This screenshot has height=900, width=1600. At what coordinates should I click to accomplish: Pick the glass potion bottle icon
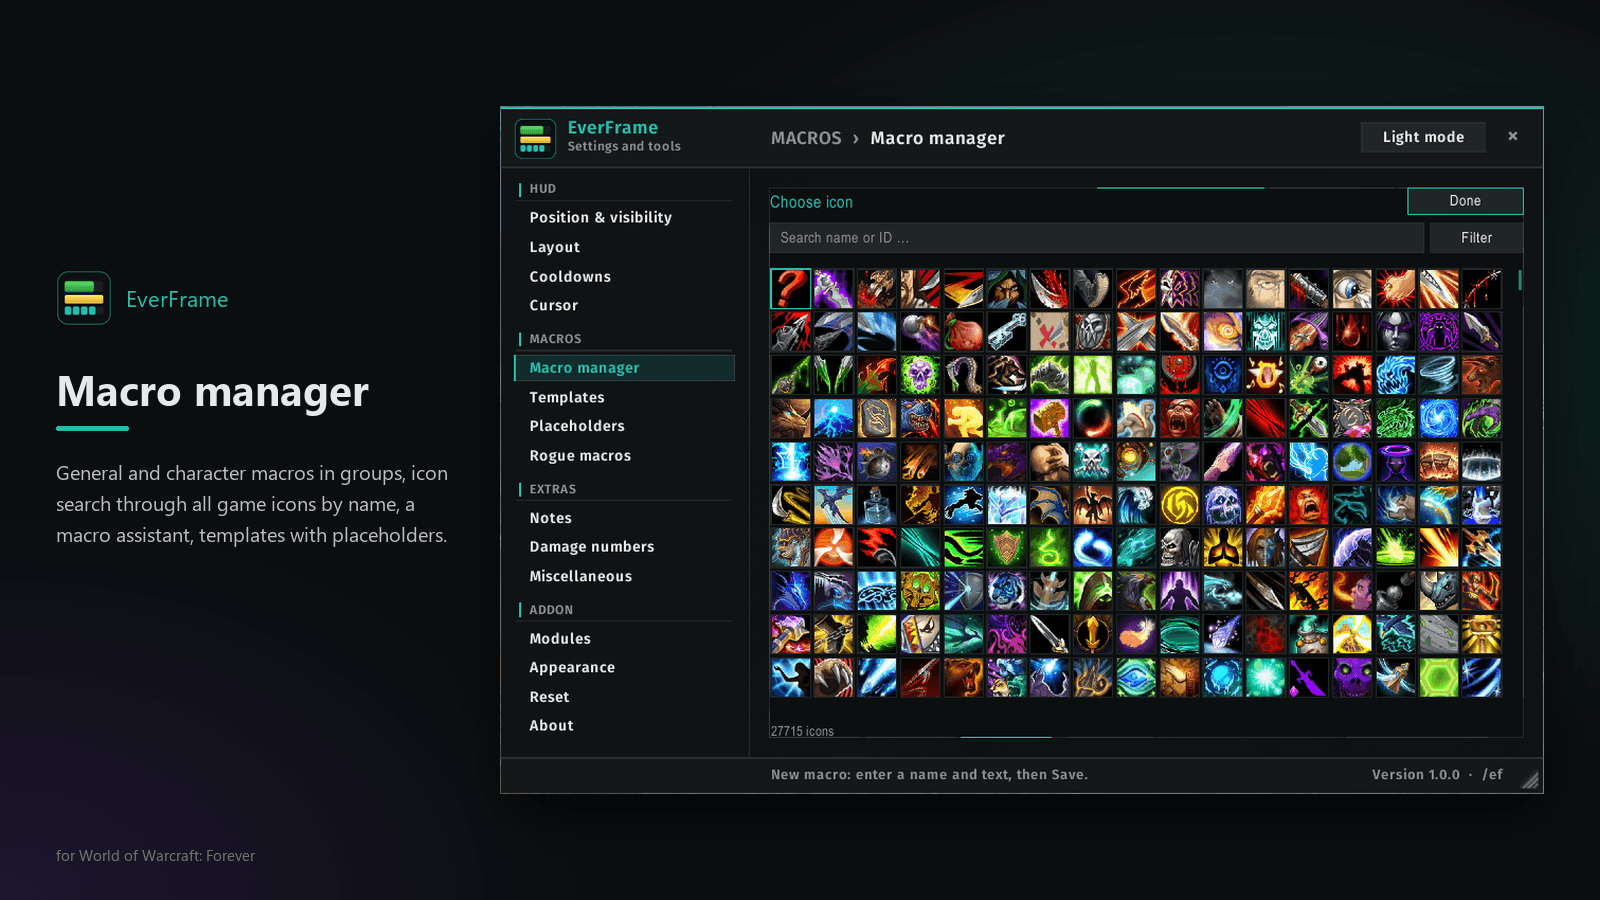(877, 505)
